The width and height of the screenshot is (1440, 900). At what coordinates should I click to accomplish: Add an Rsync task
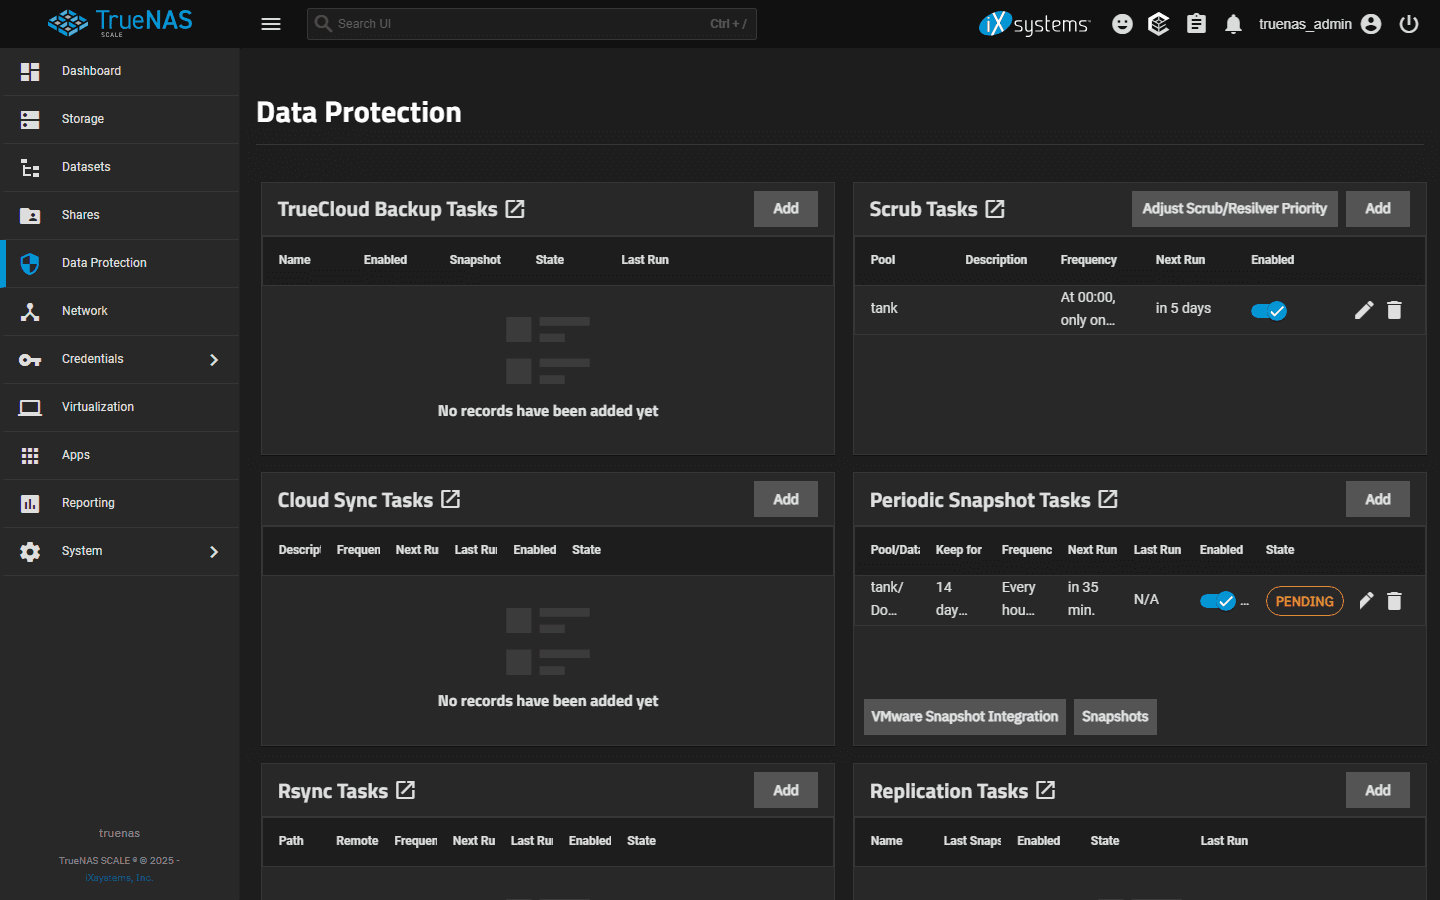click(786, 790)
